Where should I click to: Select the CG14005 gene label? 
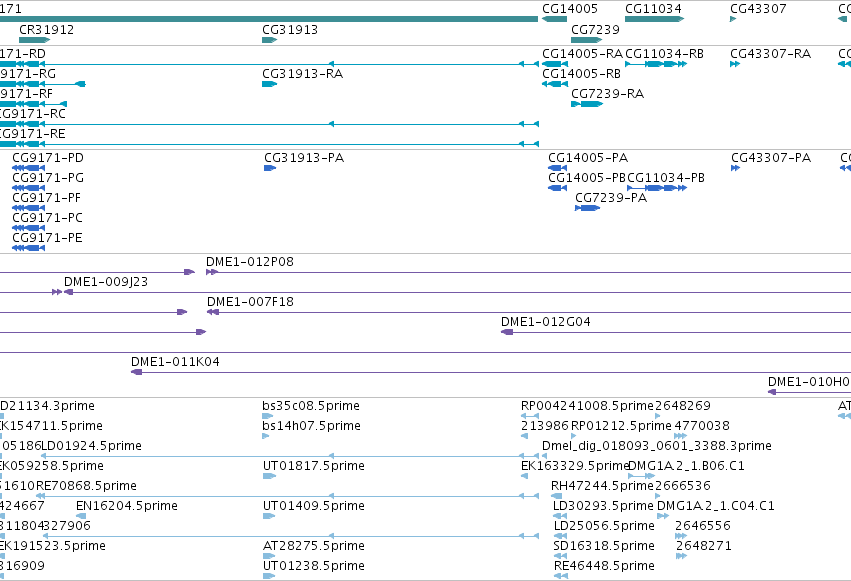(x=570, y=9)
